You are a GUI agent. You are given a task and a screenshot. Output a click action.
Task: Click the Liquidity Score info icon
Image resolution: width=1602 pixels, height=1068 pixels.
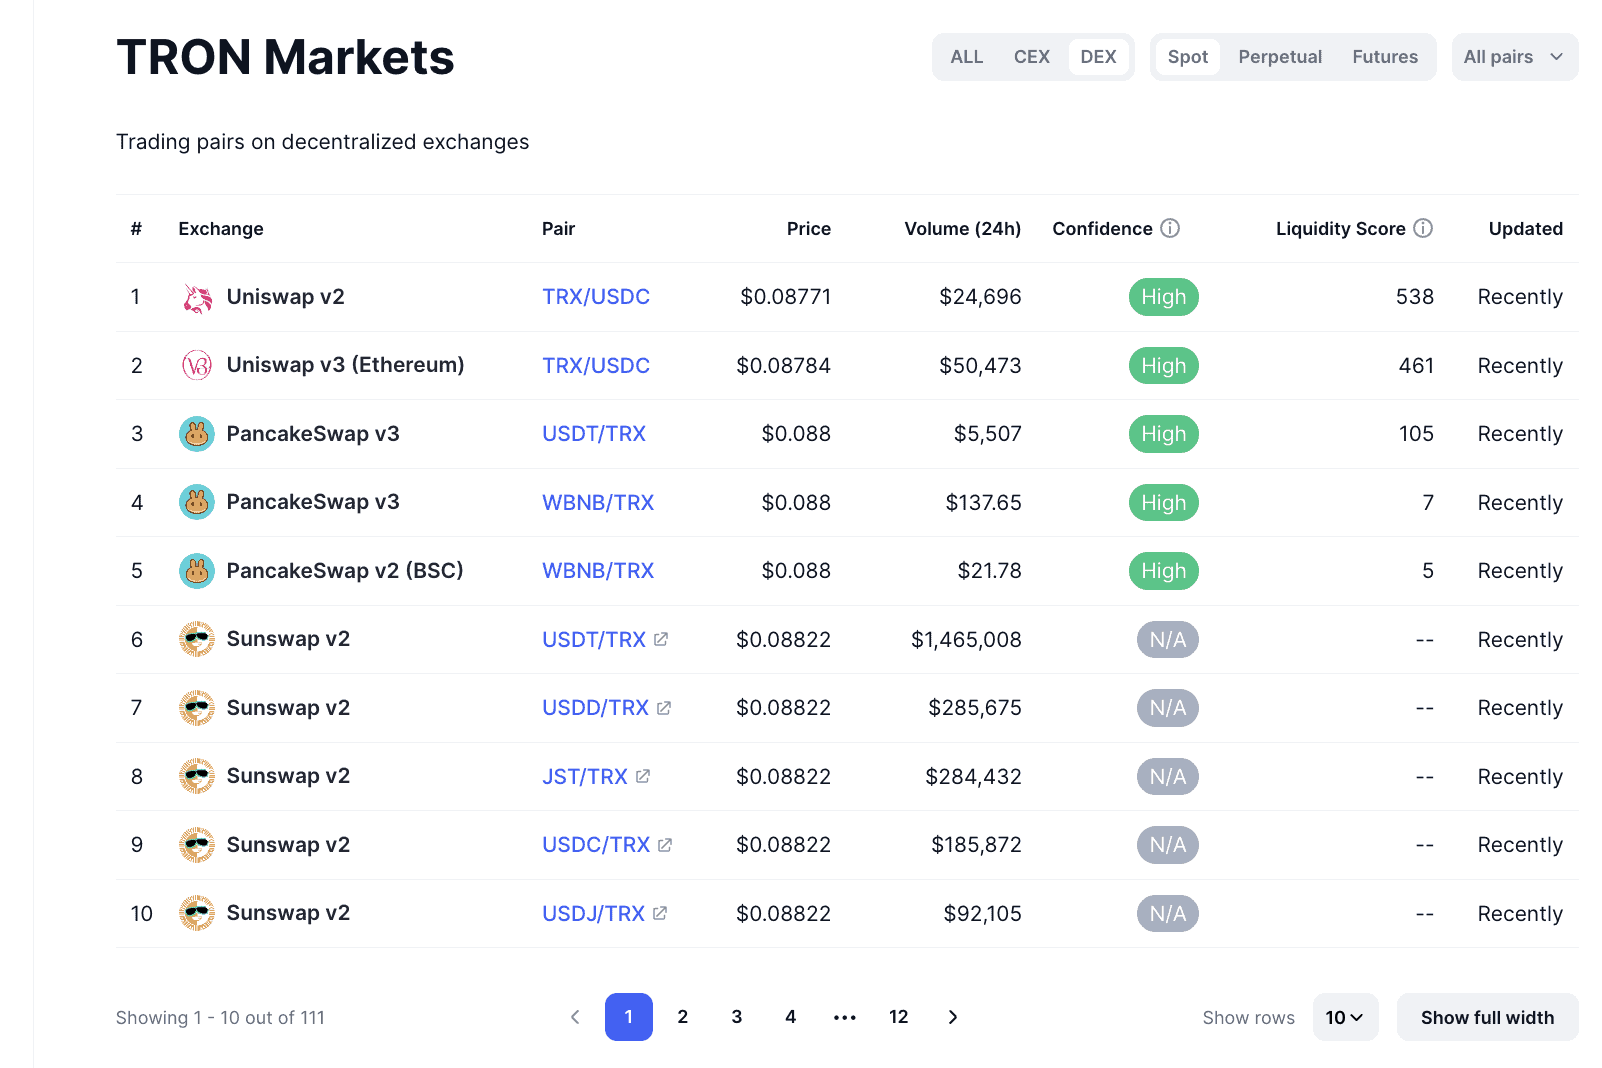[x=1423, y=229]
